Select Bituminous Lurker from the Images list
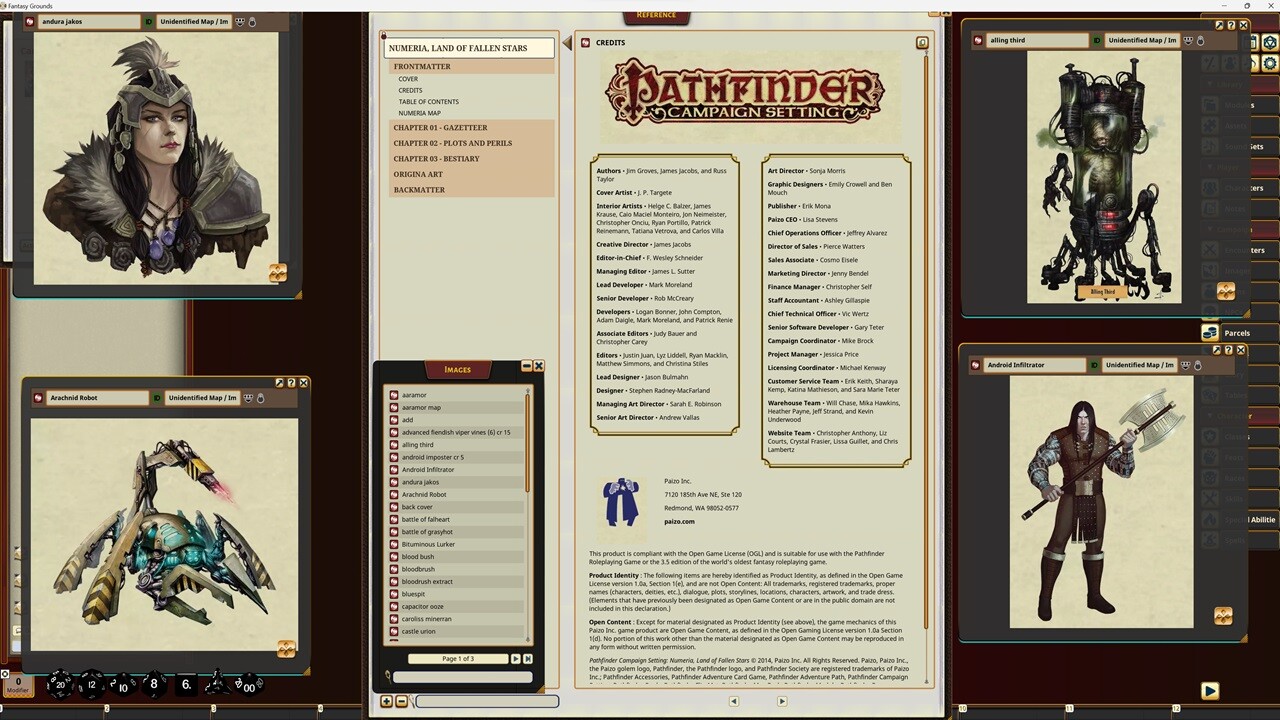Screen dimensions: 1280x720 428,543
